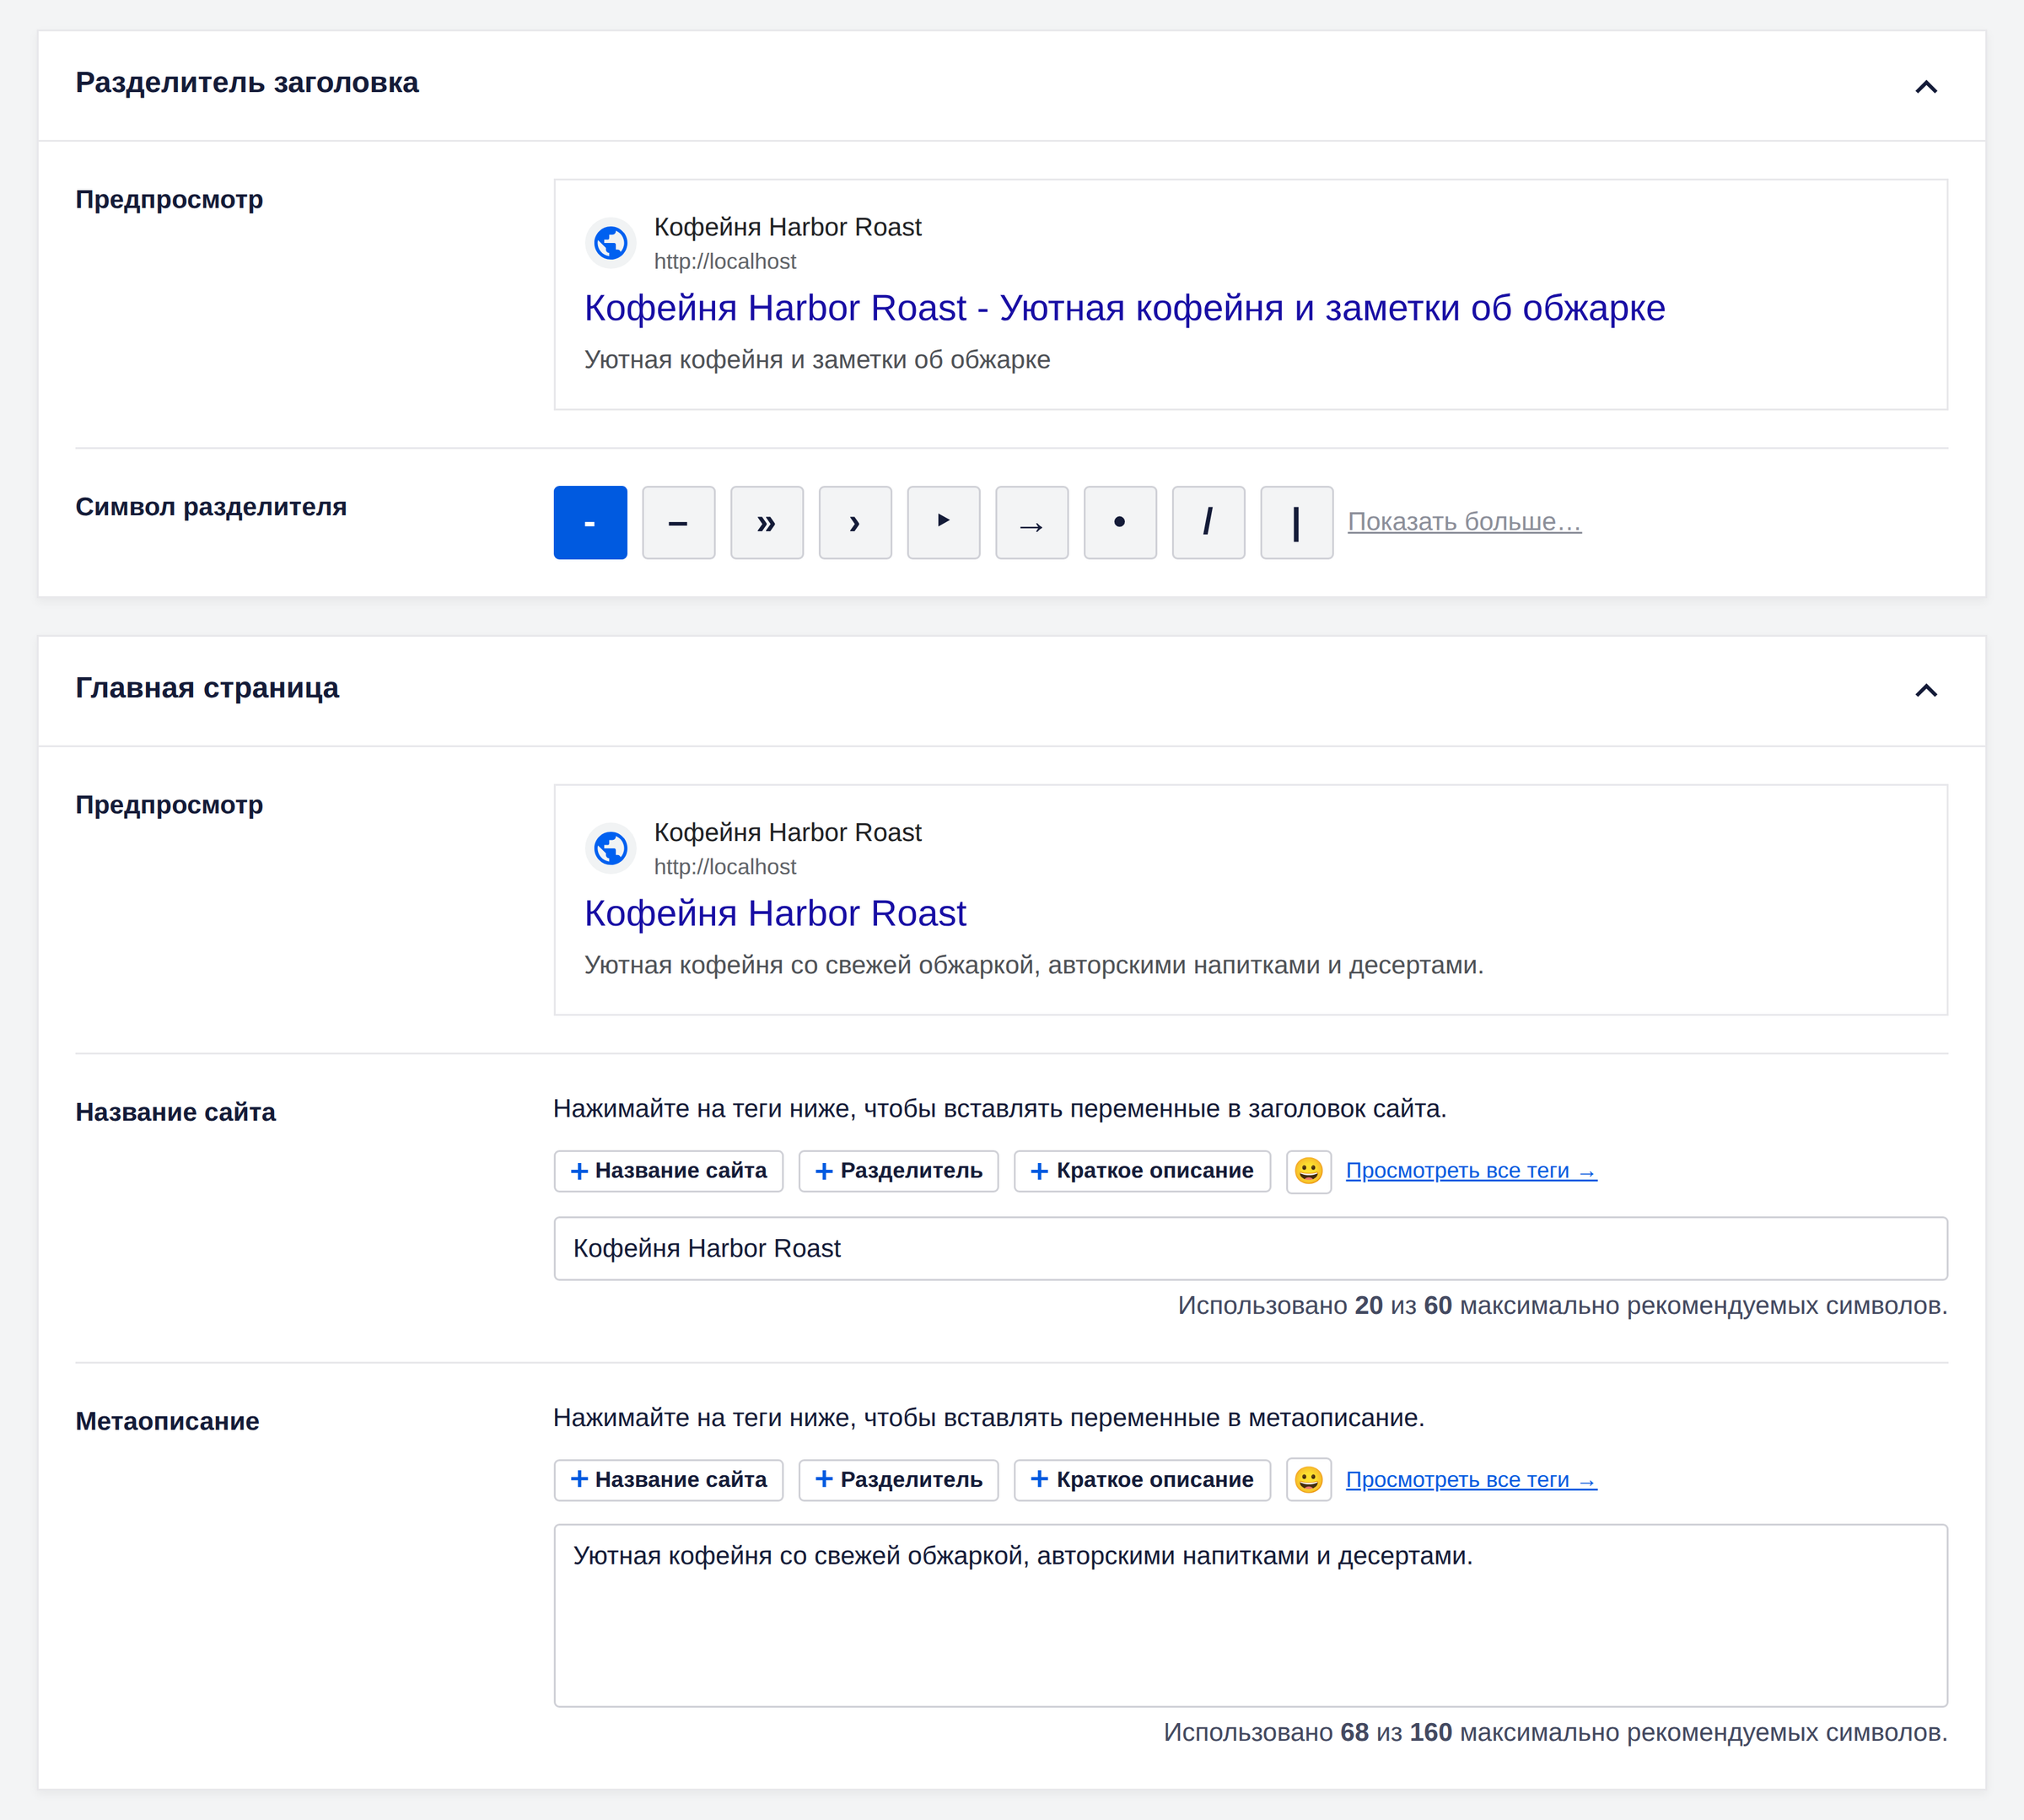The image size is (2024, 1820).
Task: Click 'Разделитель заголовка' section heading
Action: [x=247, y=82]
